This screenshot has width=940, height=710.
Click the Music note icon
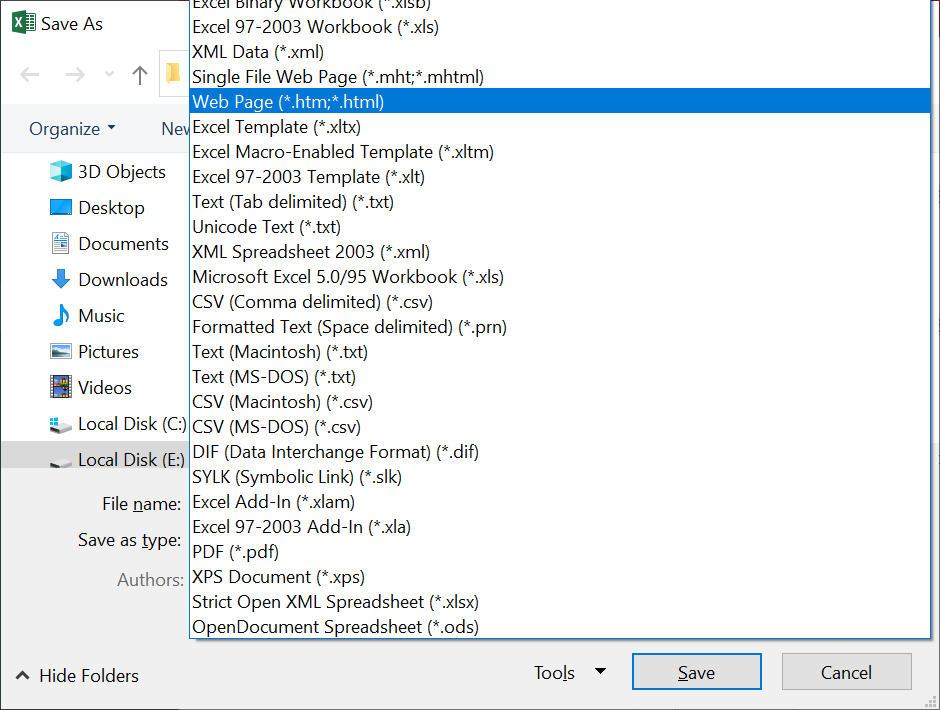[x=61, y=315]
